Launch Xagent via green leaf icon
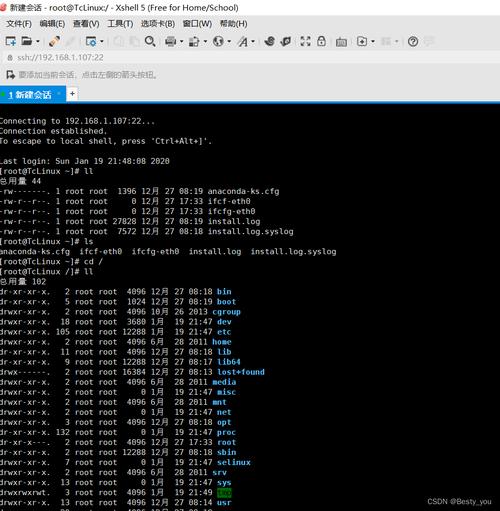Screen dimensions: 500x511 pyautogui.click(x=286, y=41)
